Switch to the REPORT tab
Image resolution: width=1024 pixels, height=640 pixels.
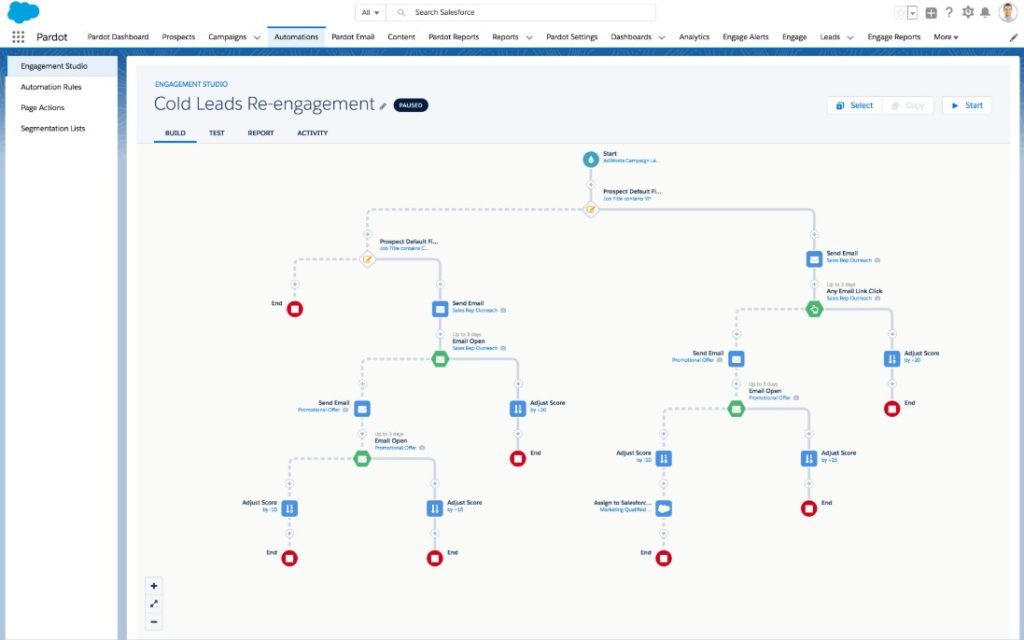[261, 133]
